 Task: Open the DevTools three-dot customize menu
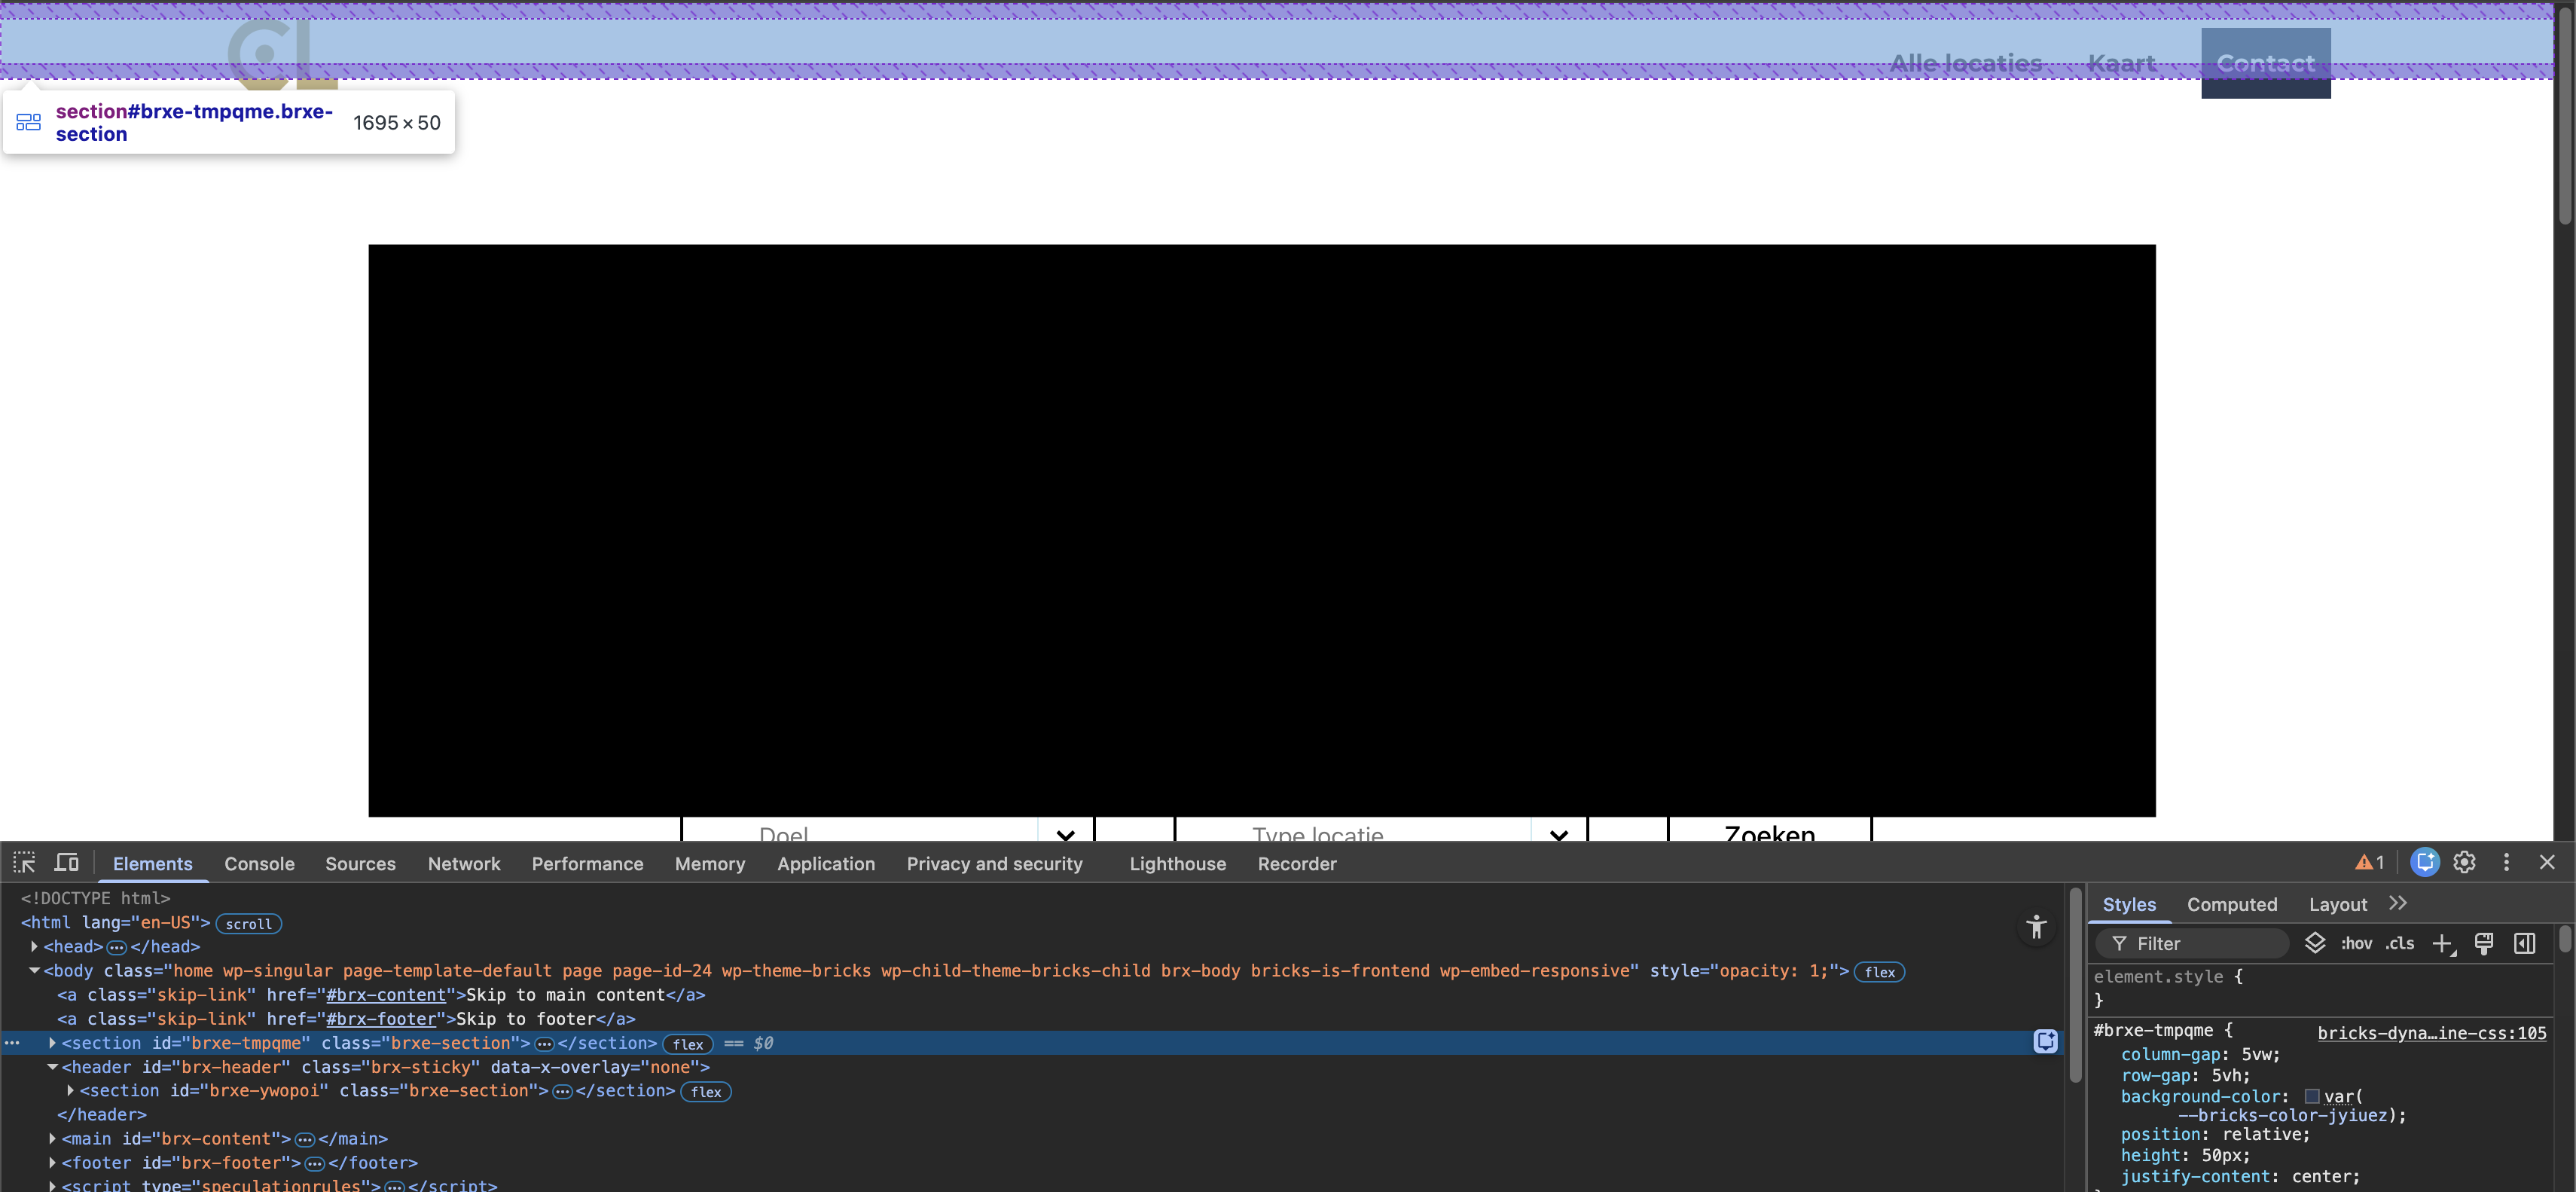click(2506, 862)
